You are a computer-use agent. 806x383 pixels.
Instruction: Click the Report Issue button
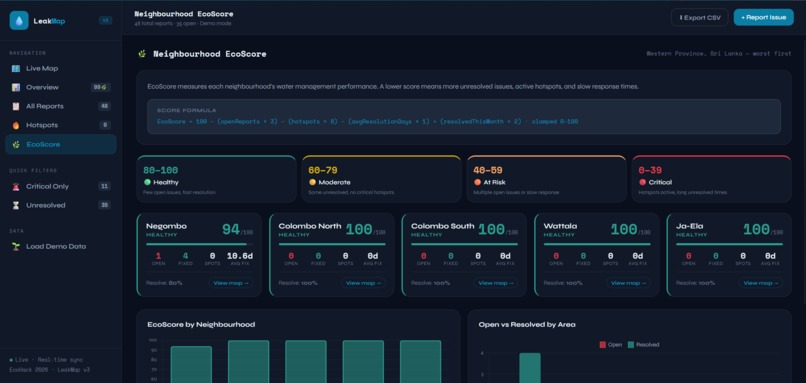point(763,17)
